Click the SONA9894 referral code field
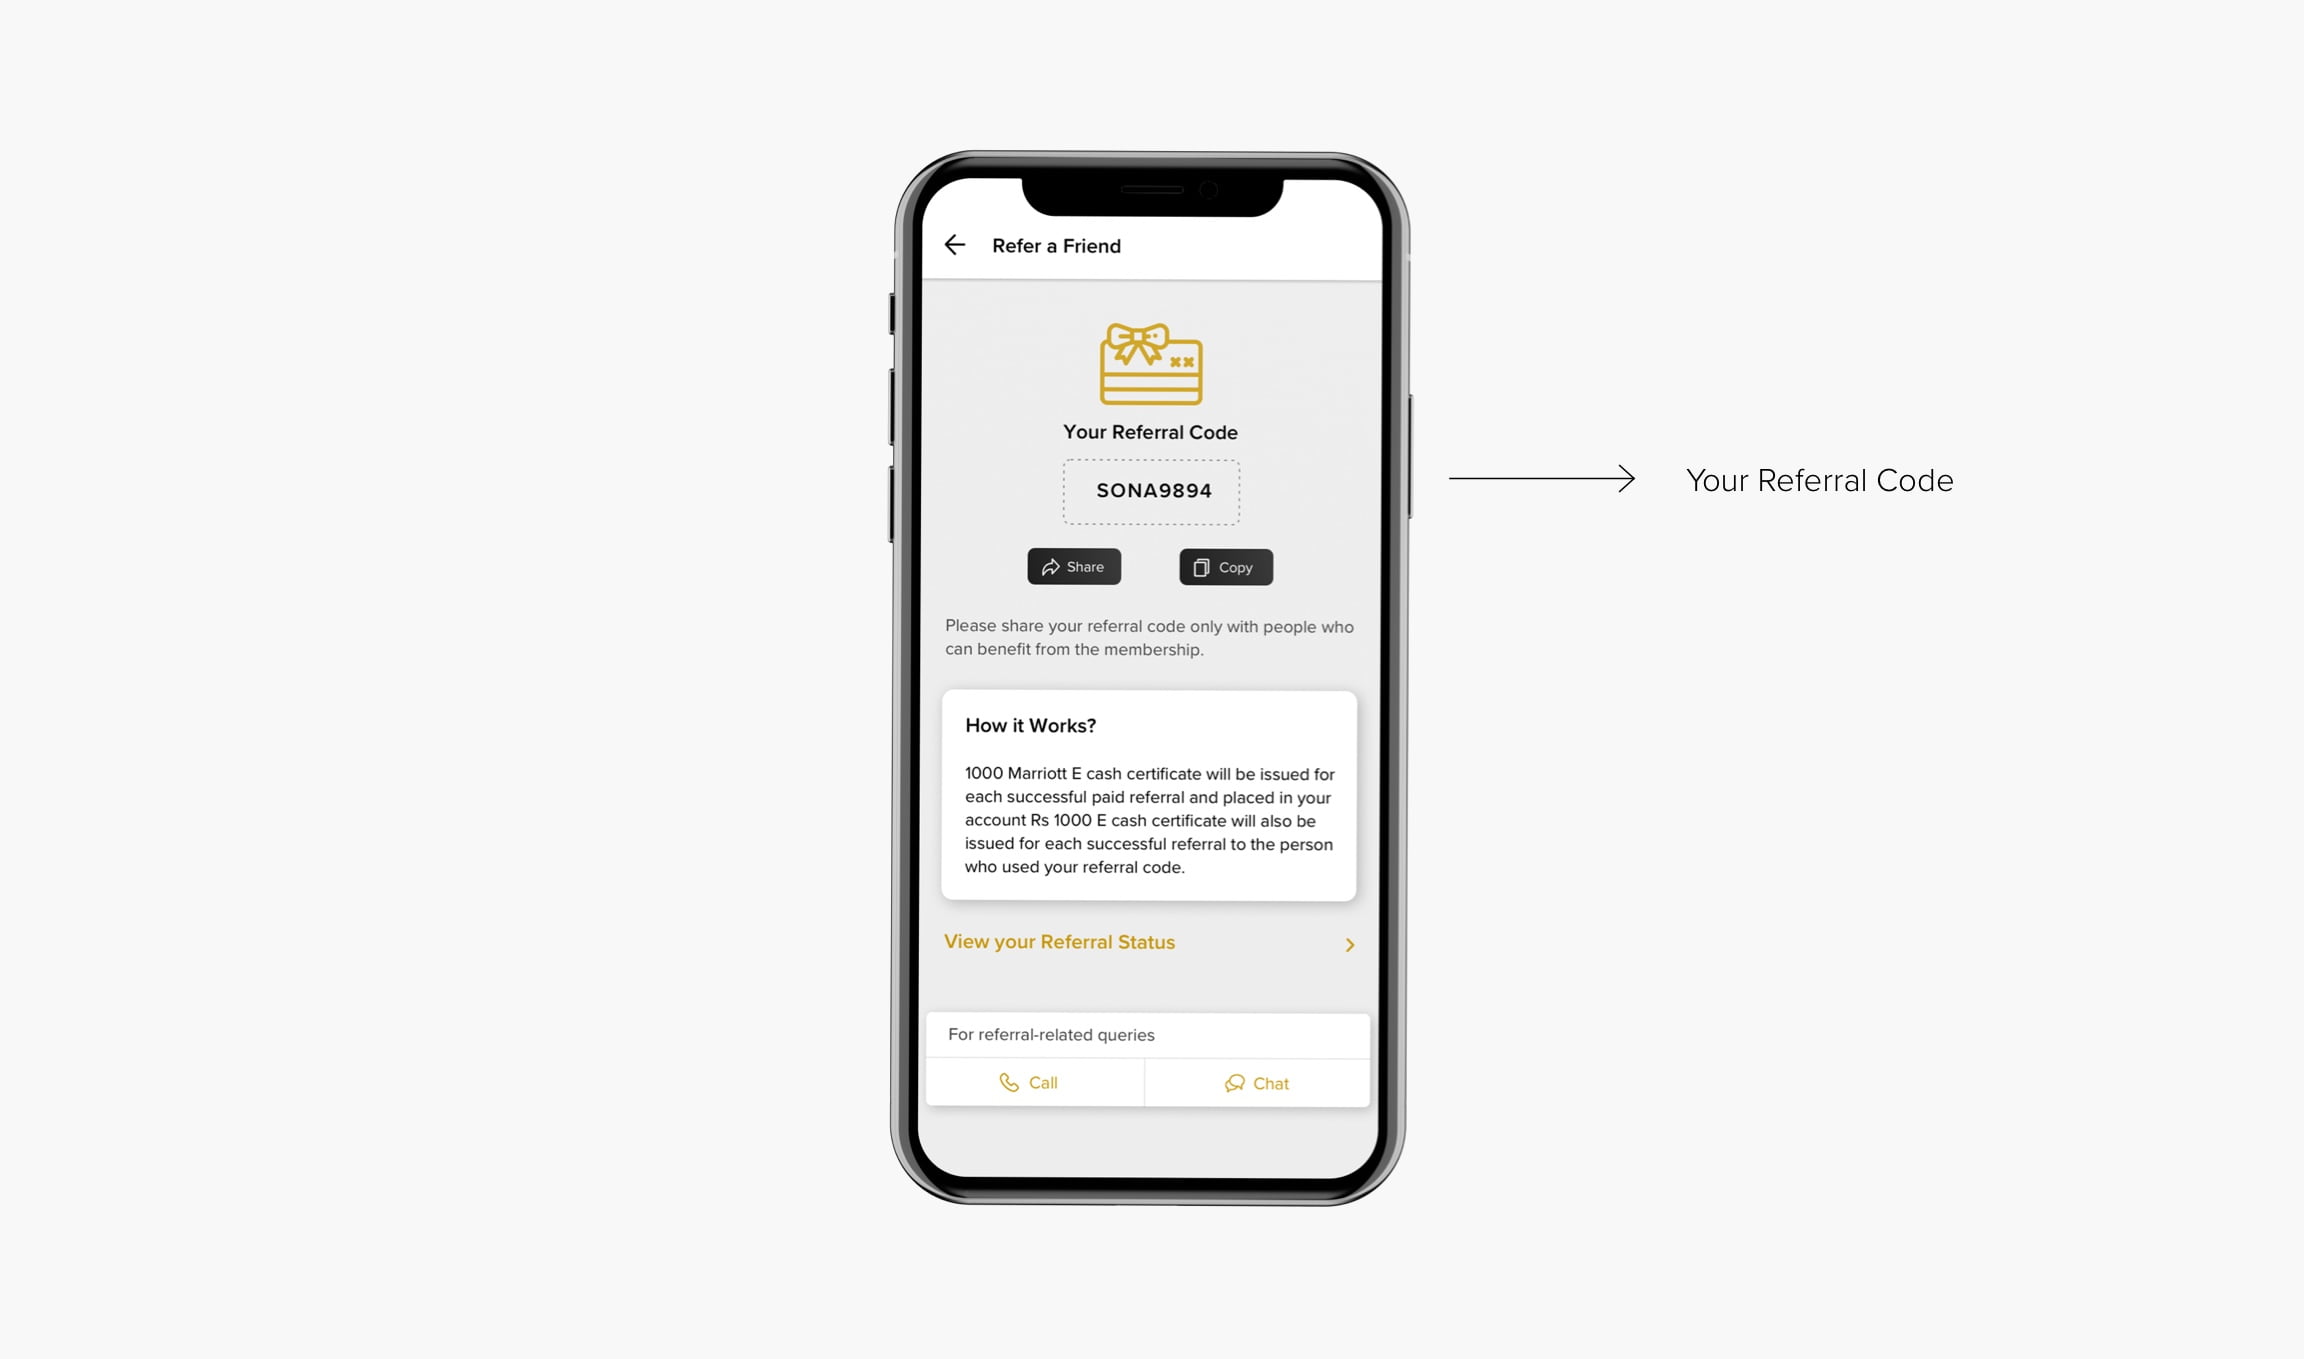The image size is (2304, 1359). click(x=1150, y=490)
